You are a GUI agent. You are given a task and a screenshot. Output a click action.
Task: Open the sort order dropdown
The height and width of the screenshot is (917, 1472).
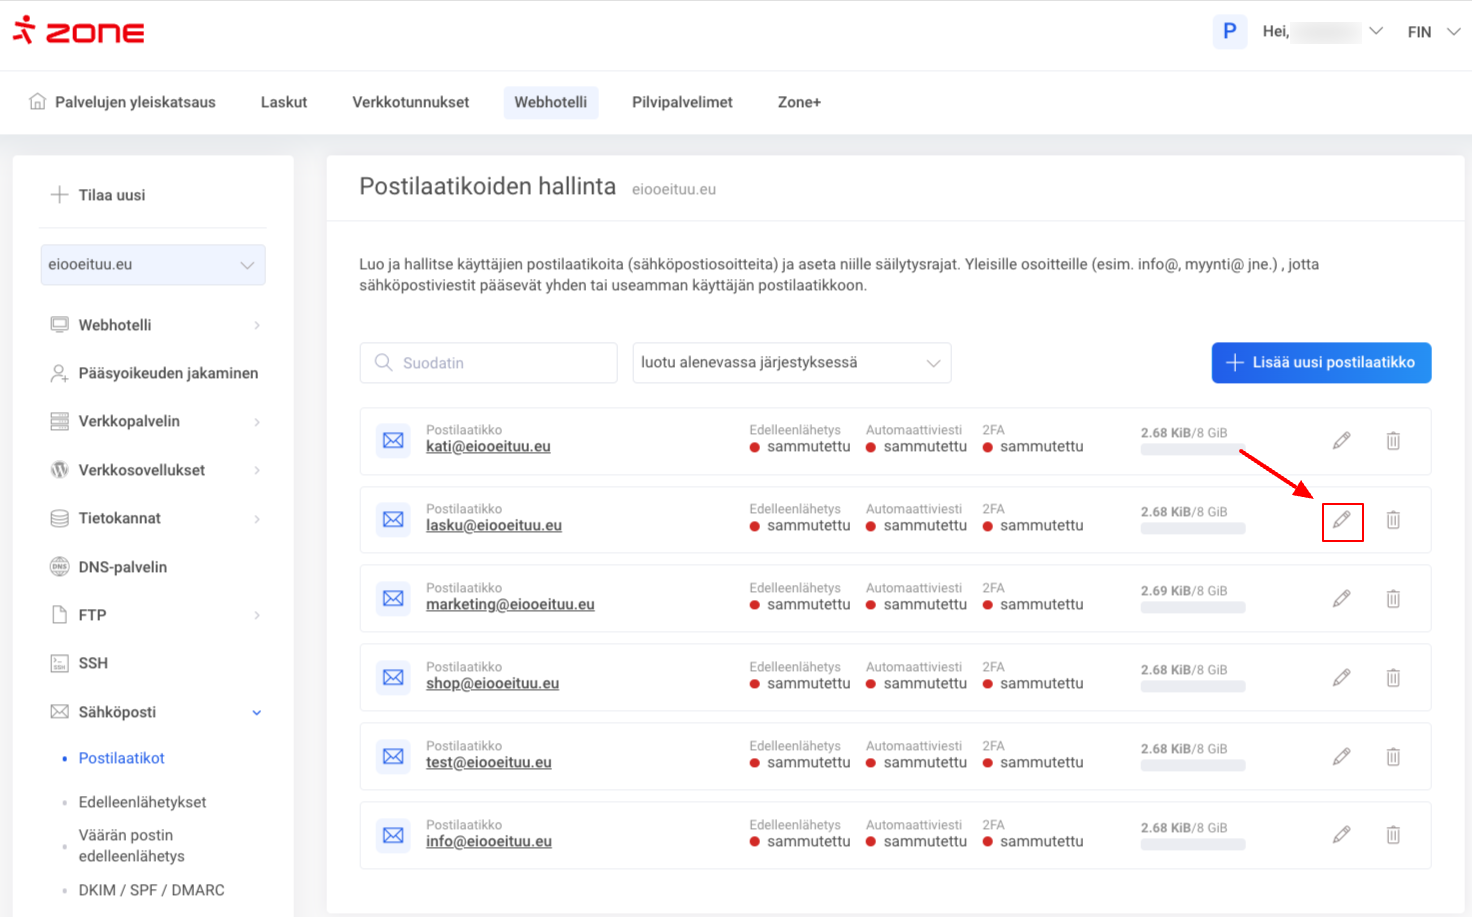click(791, 363)
